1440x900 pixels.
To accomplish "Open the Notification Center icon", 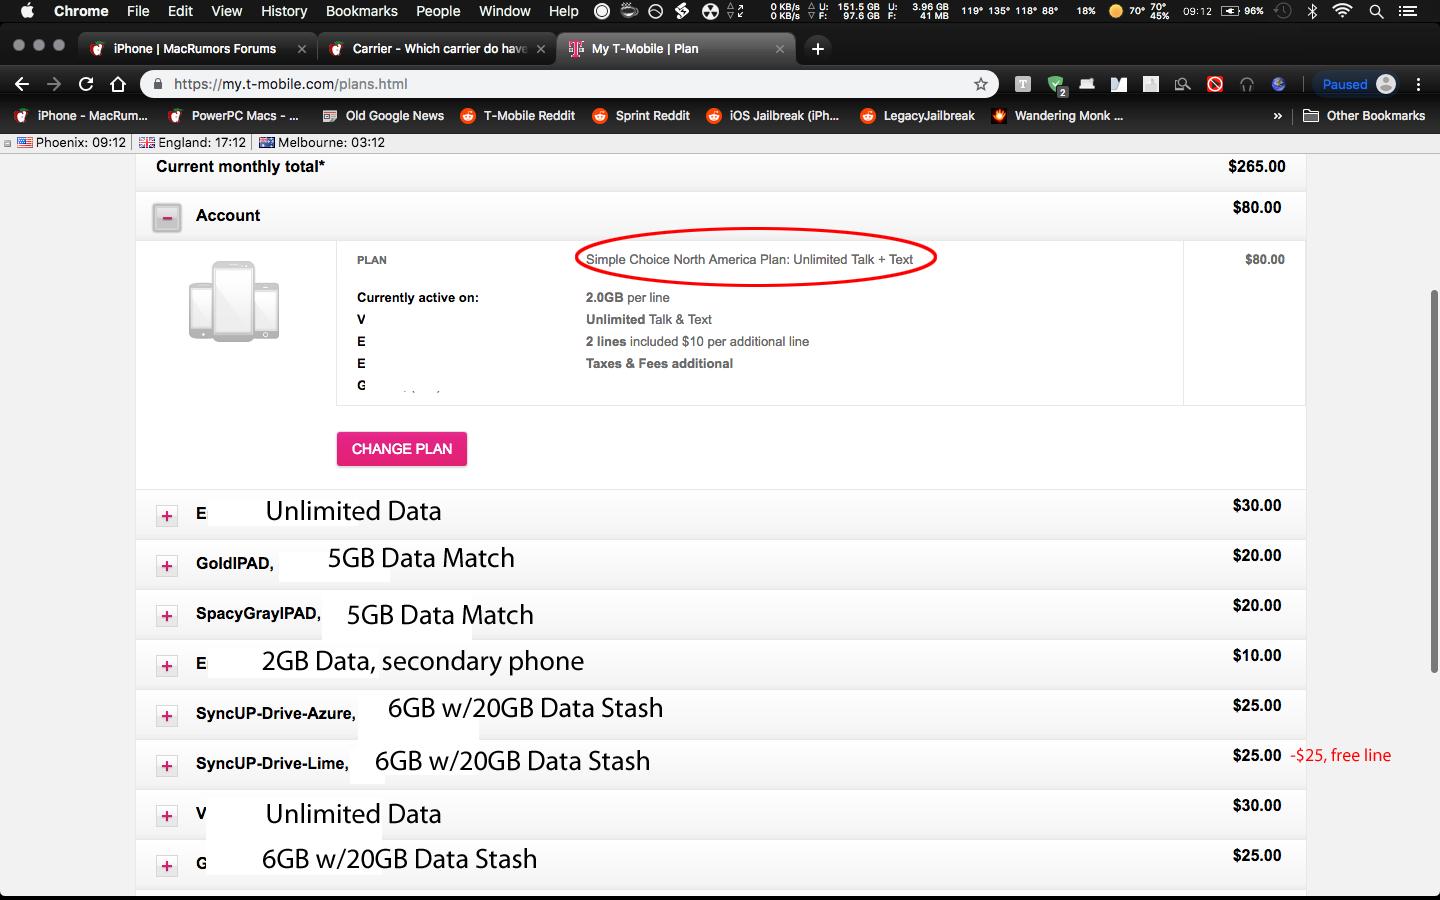I will (x=1408, y=11).
